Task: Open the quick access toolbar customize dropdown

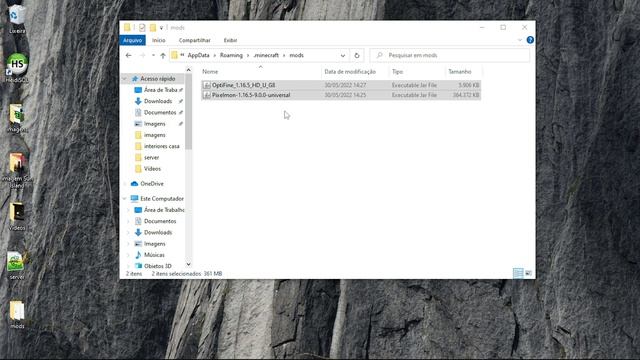Action: [x=161, y=28]
